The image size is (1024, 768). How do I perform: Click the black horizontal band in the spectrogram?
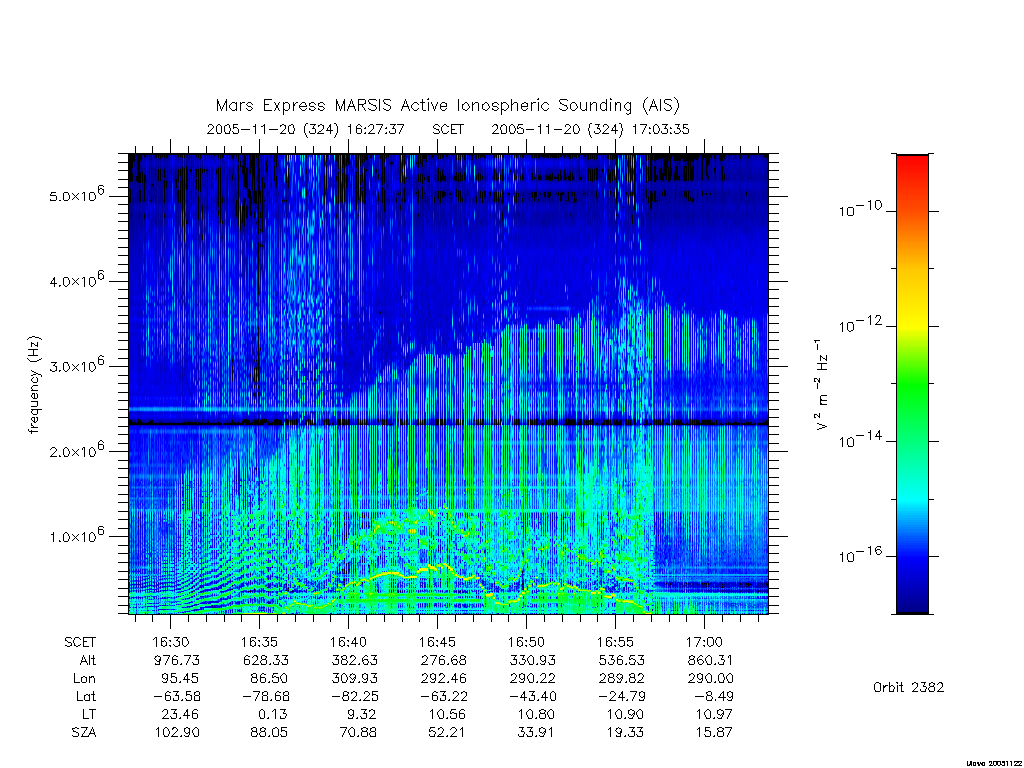448,423
